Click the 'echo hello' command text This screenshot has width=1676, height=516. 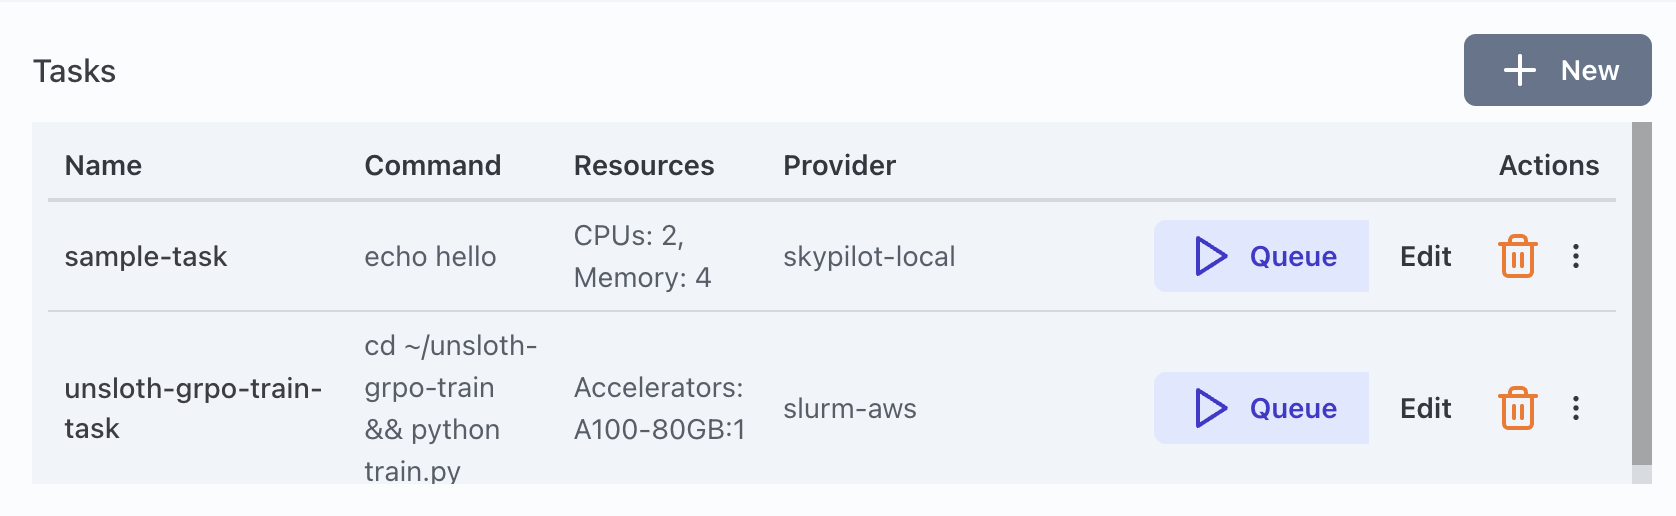click(x=430, y=257)
